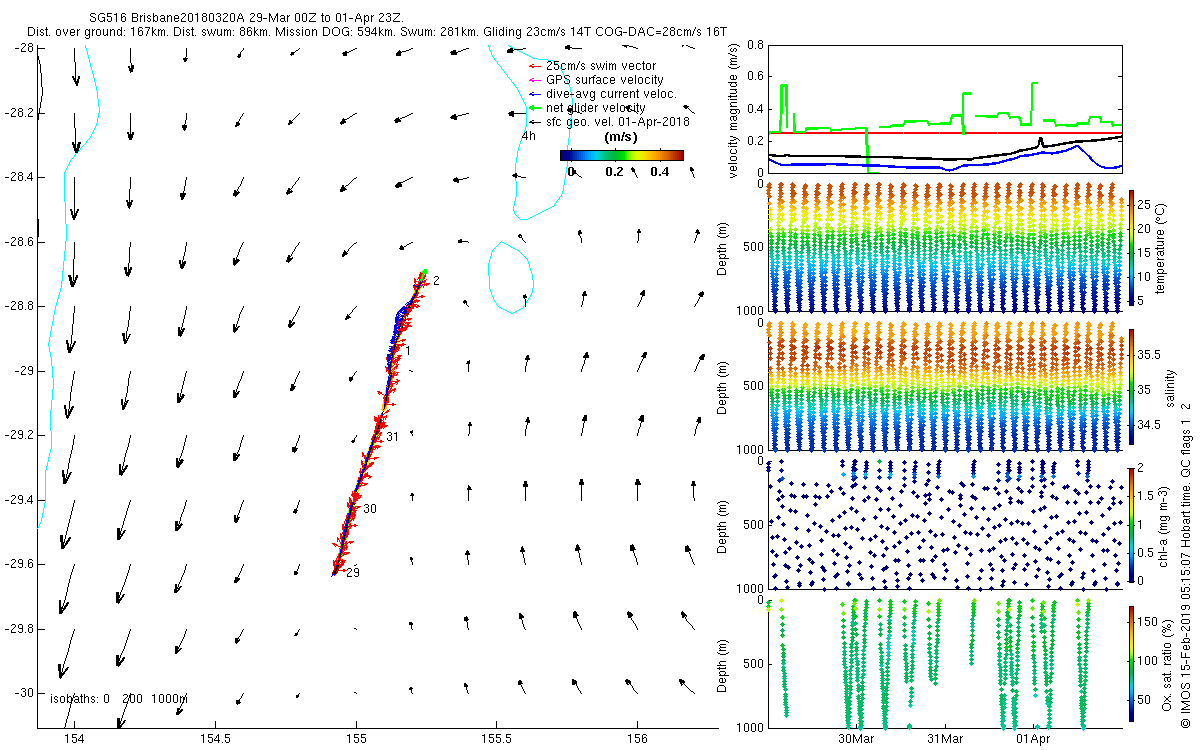
Task: Click the 01Apr time axis label
Action: click(1033, 739)
